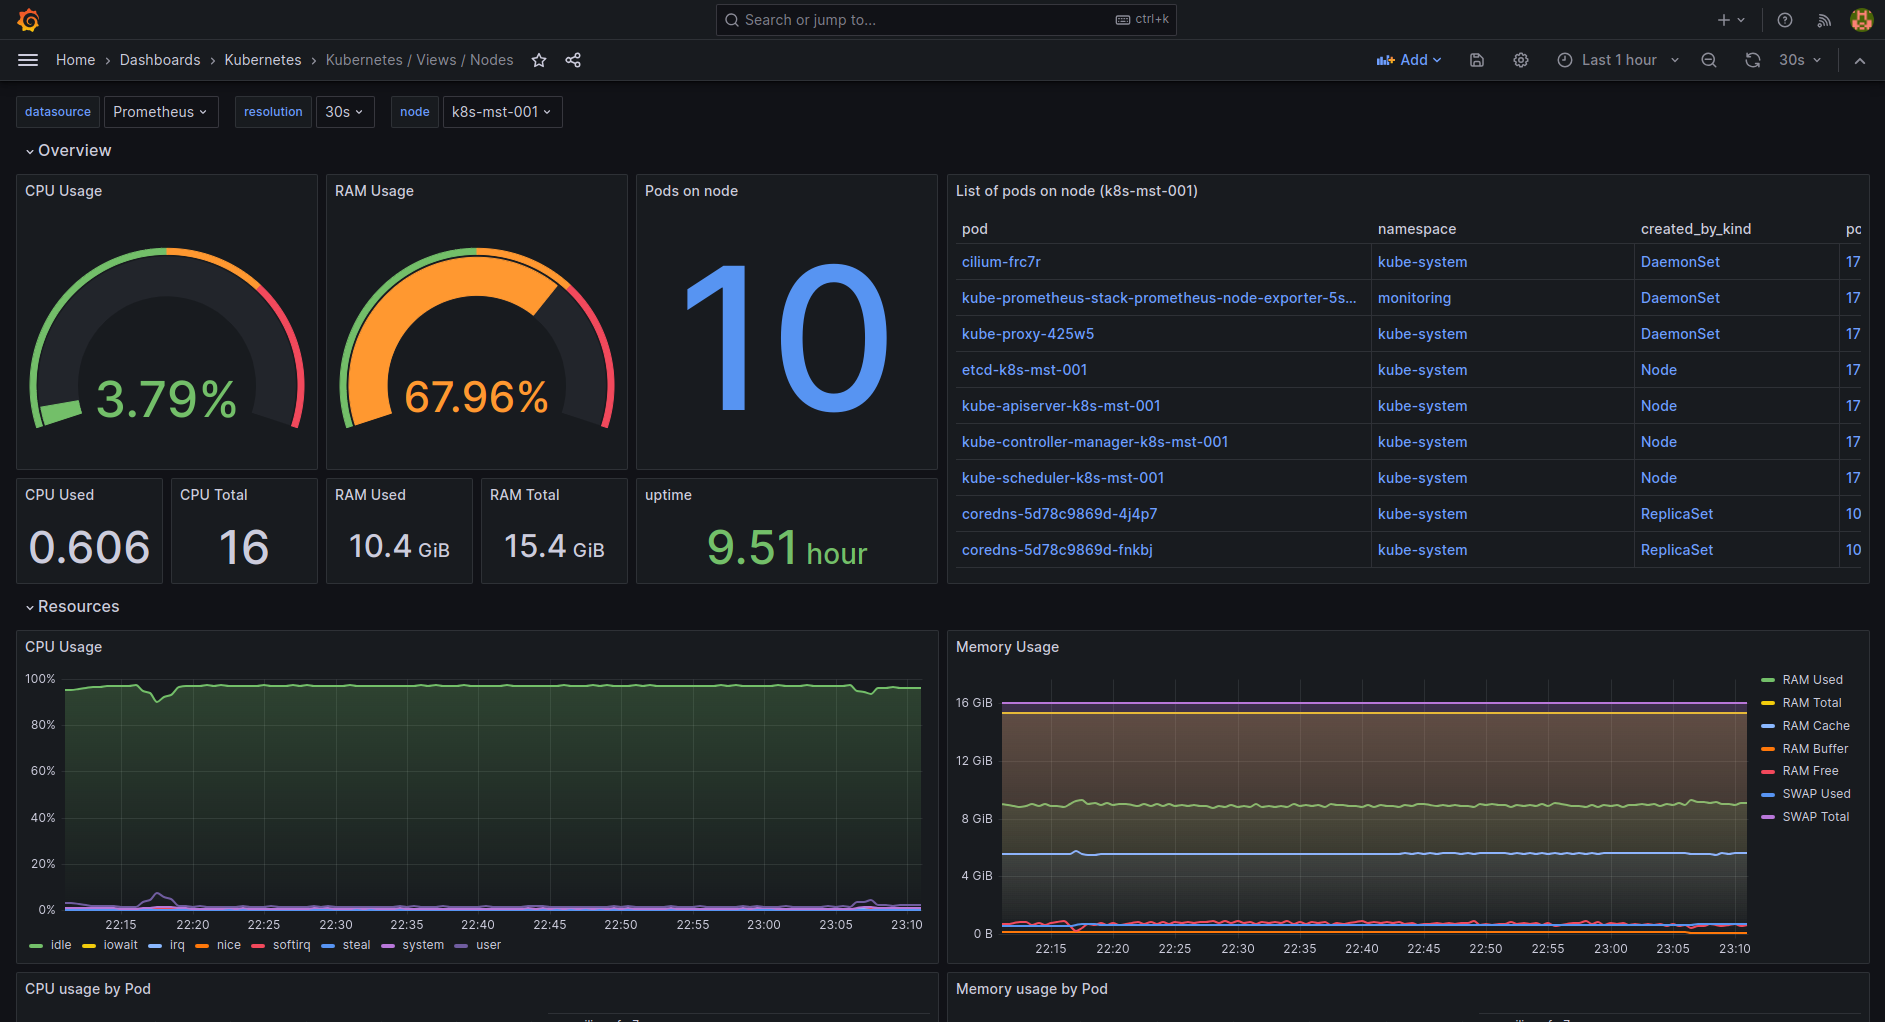This screenshot has height=1022, width=1885.
Task: Click the share dashboard icon
Action: [x=573, y=60]
